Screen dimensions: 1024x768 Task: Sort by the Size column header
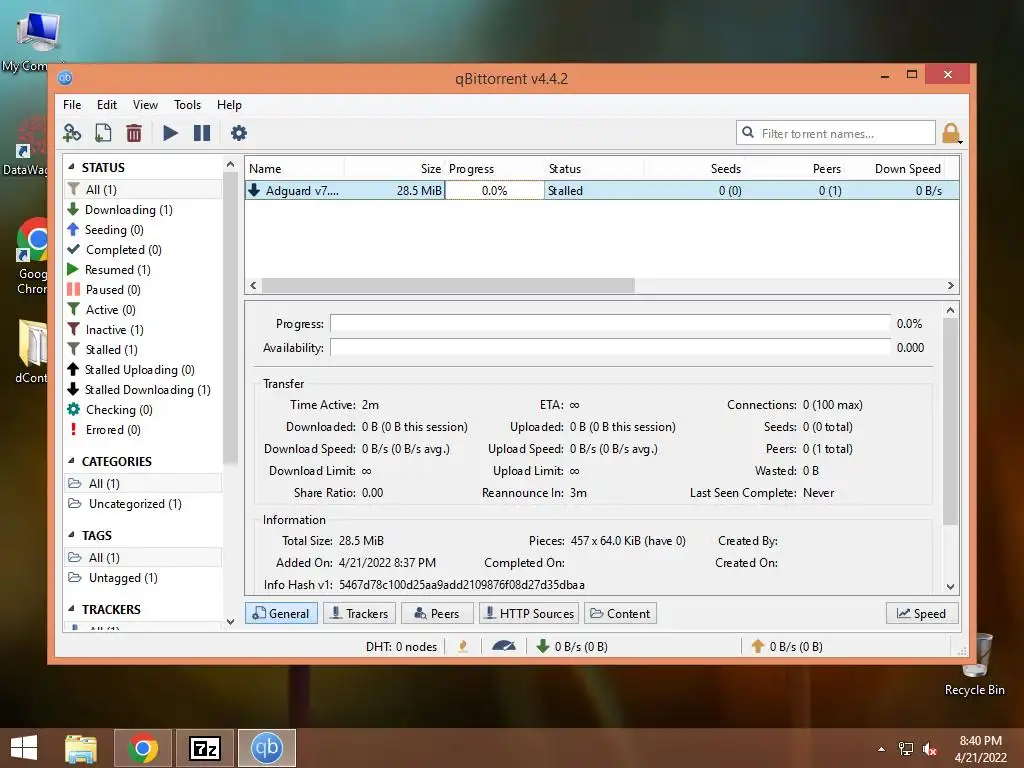[x=394, y=168]
